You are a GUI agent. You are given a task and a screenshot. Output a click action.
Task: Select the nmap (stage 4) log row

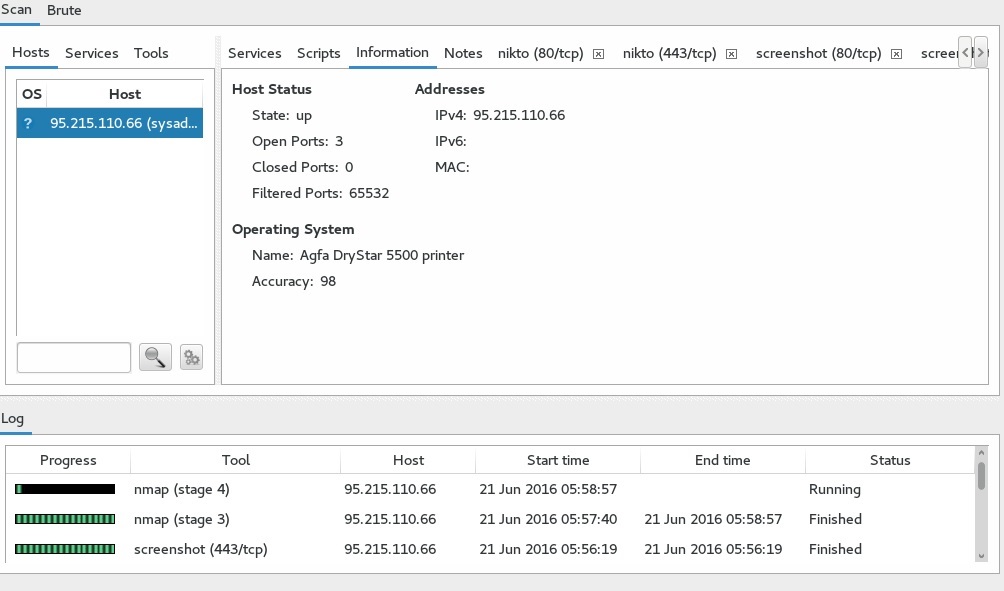click(490, 489)
